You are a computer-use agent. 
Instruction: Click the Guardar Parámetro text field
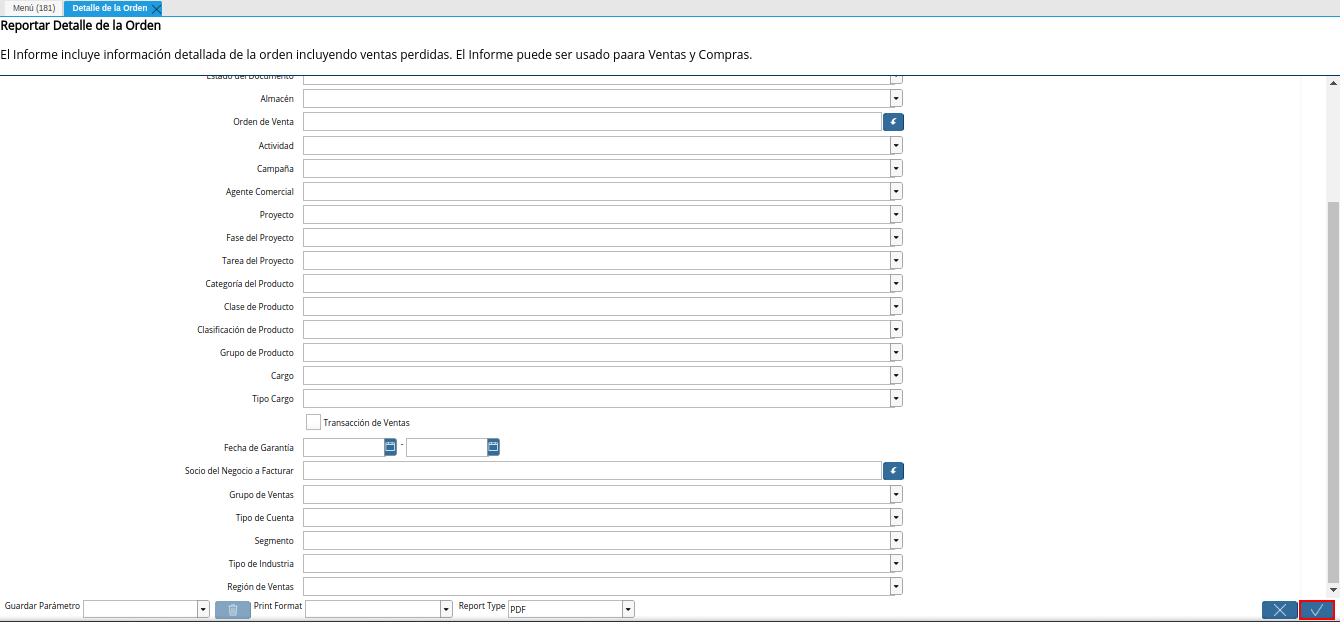point(140,609)
